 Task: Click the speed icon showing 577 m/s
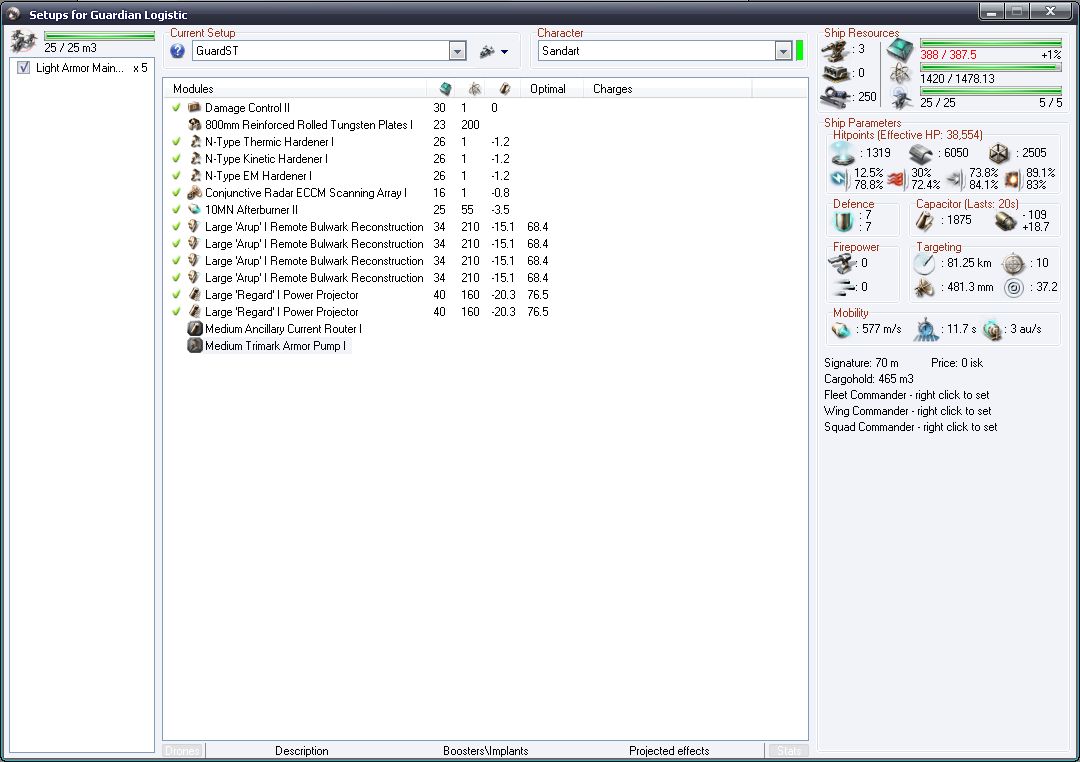tap(842, 330)
